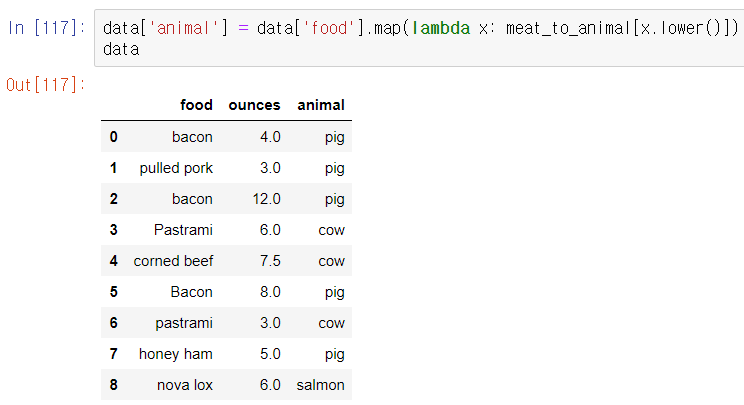Click the 12.0 ounces value
Image resolution: width=744 pixels, height=405 pixels.
point(266,199)
